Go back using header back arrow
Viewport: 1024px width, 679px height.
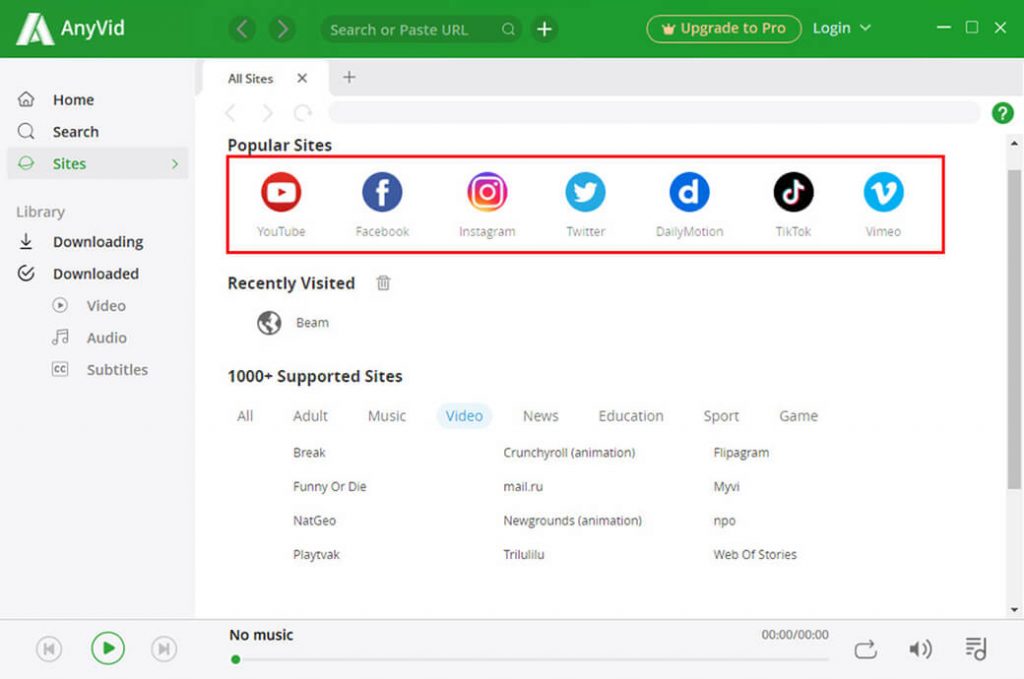click(x=242, y=29)
